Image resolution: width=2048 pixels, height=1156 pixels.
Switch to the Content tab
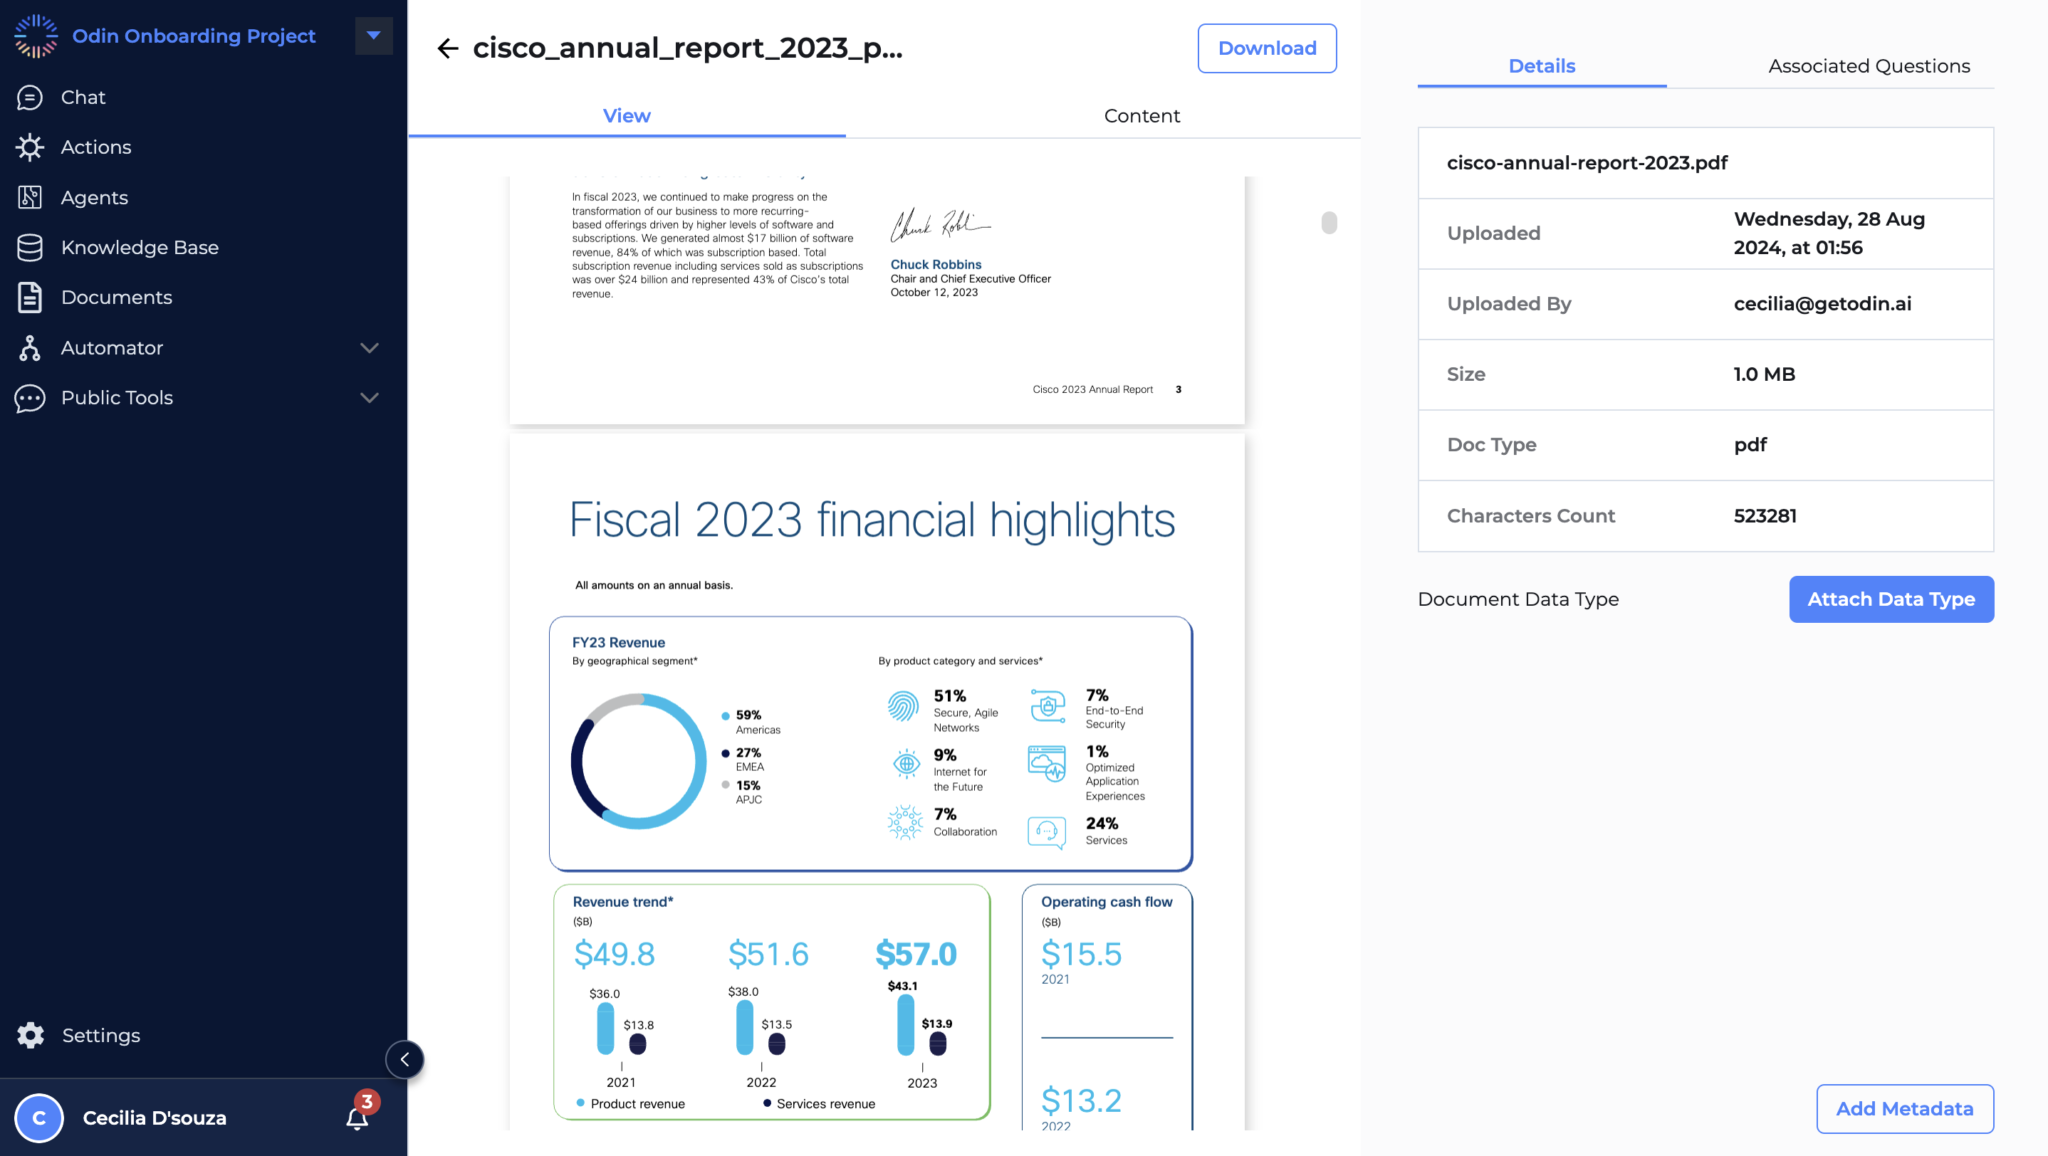[1141, 116]
